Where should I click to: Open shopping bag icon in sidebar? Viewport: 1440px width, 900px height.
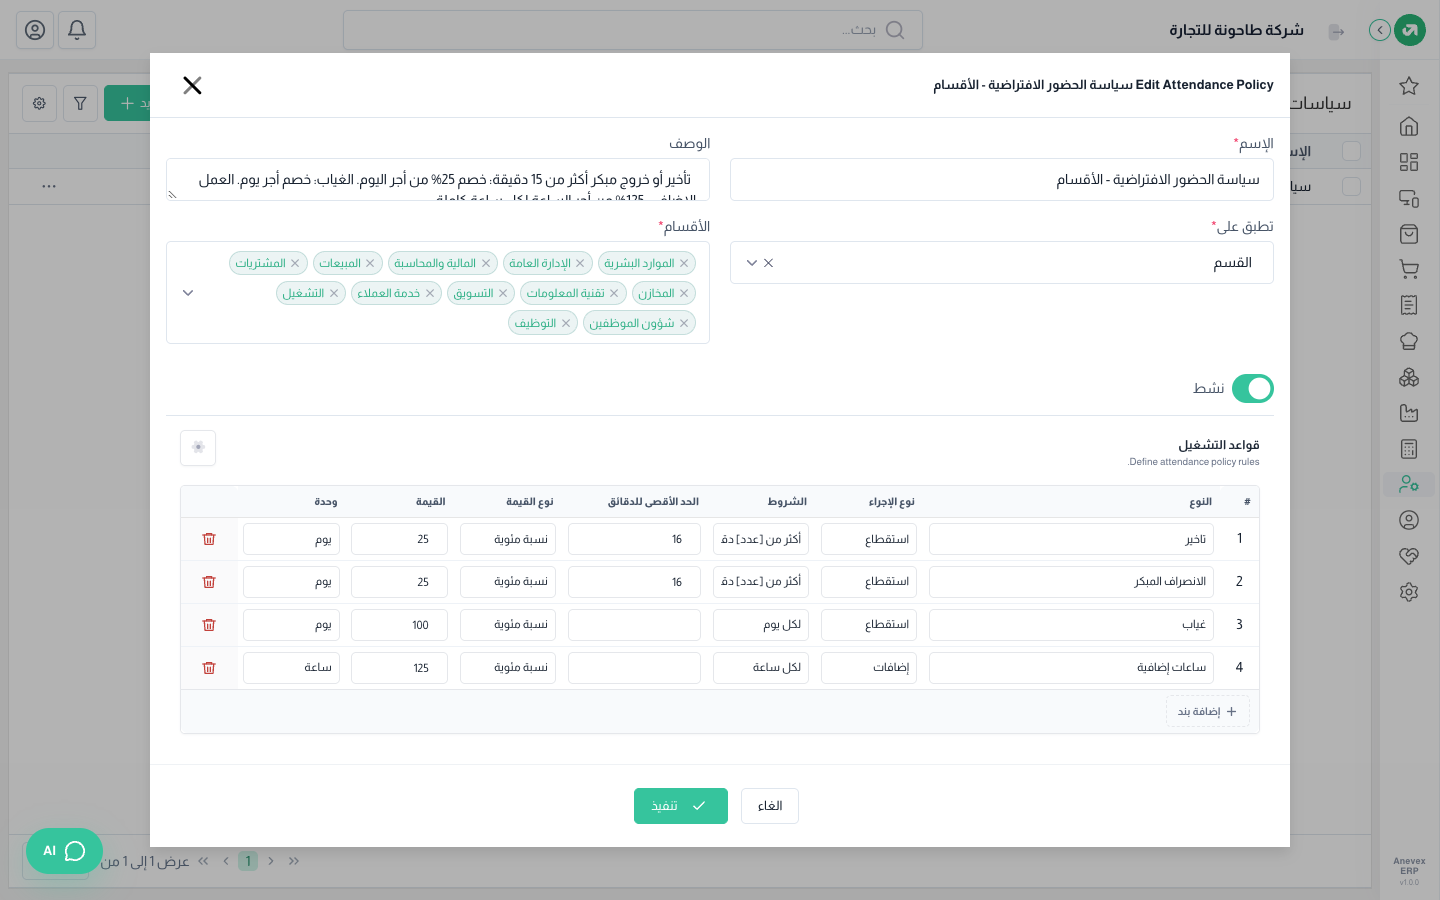[x=1409, y=234]
